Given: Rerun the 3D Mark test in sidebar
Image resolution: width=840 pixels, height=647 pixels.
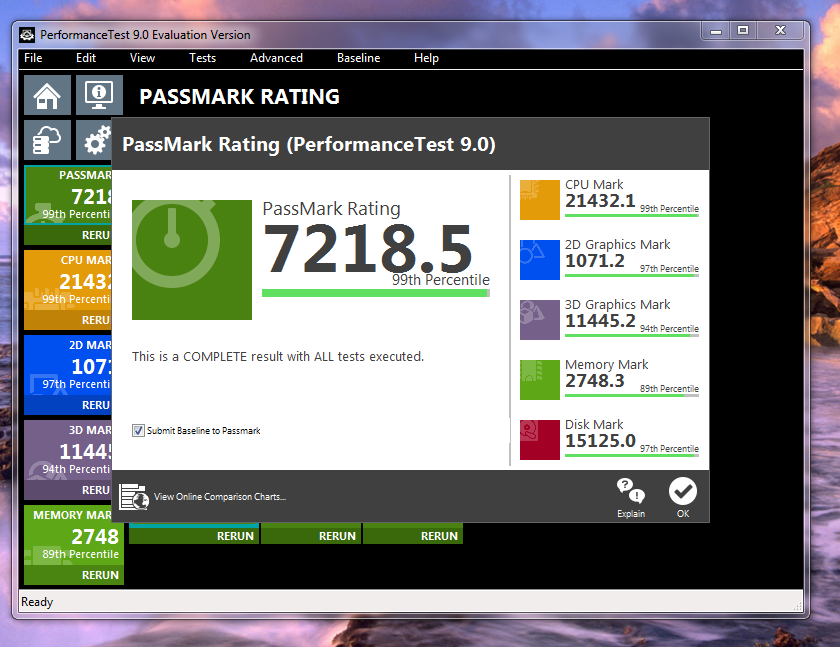Looking at the screenshot, I should [x=68, y=490].
